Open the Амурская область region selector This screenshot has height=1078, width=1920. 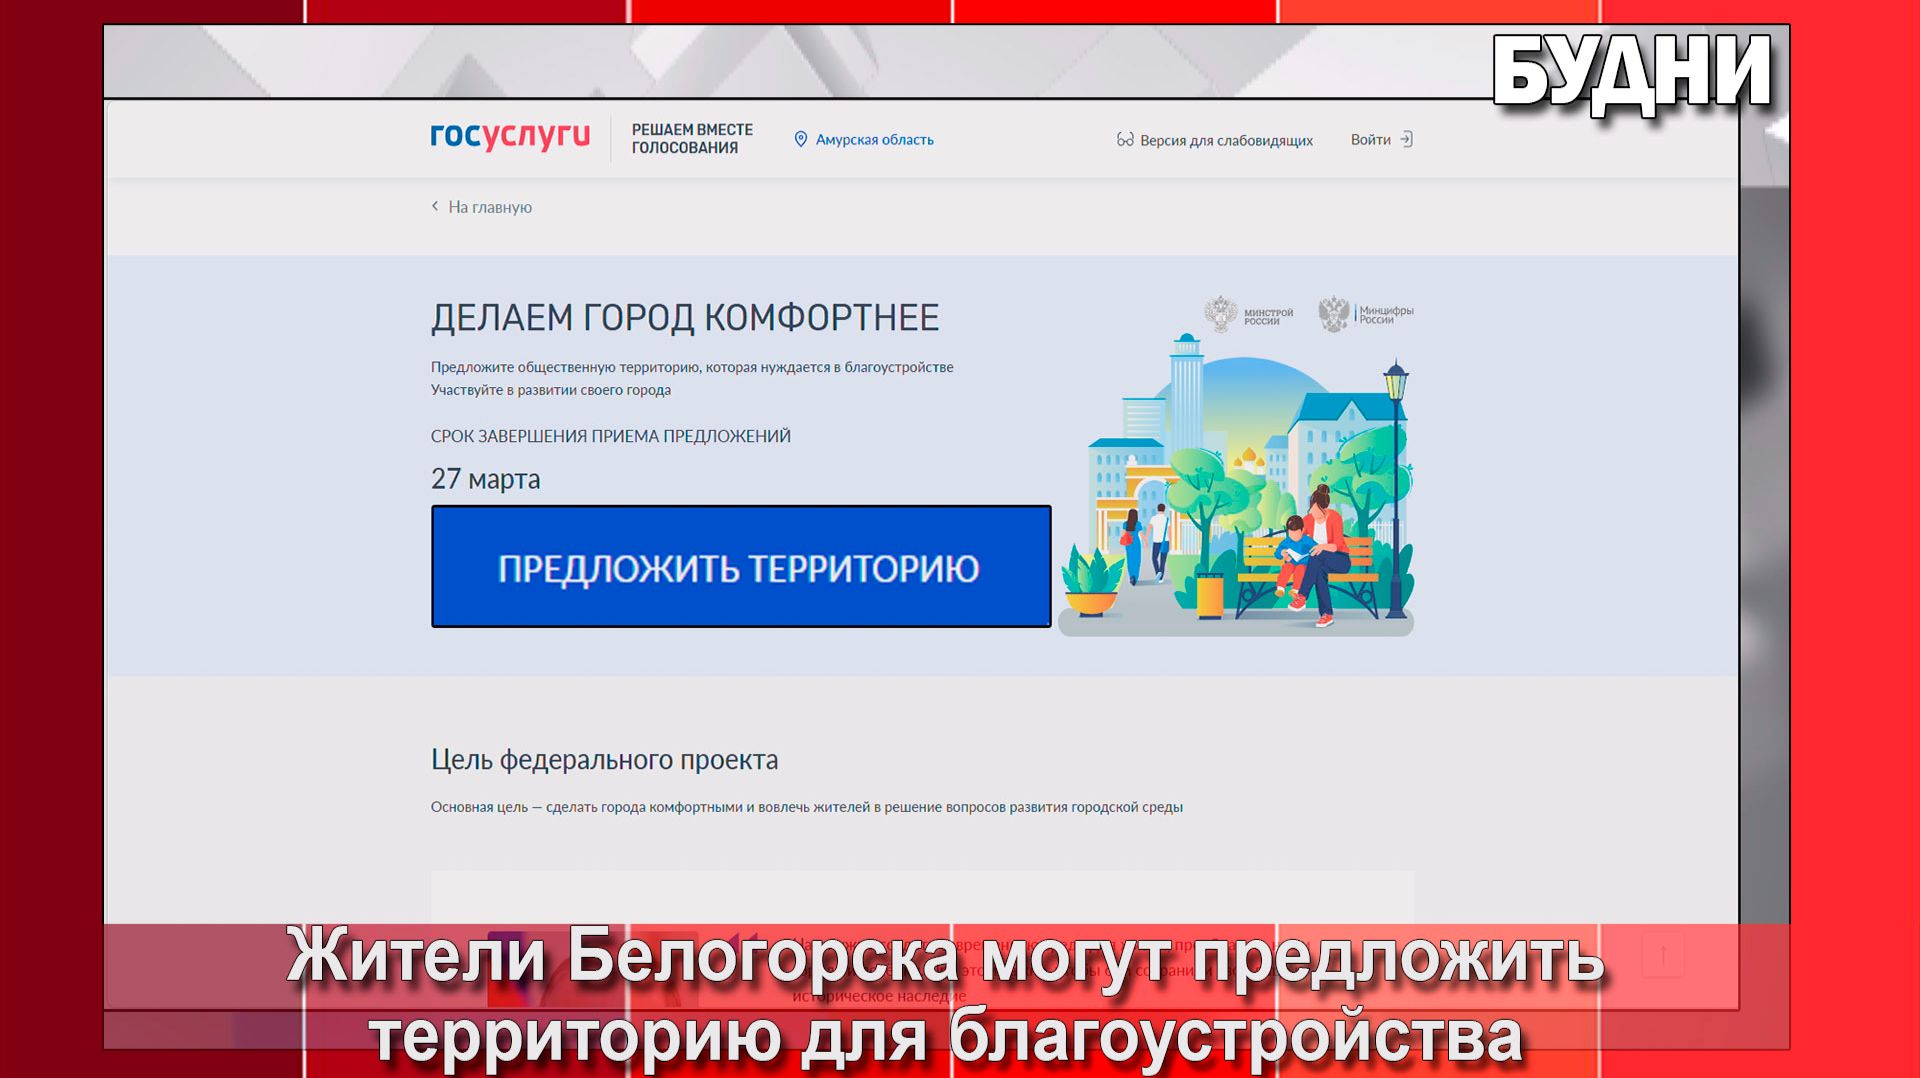point(873,140)
